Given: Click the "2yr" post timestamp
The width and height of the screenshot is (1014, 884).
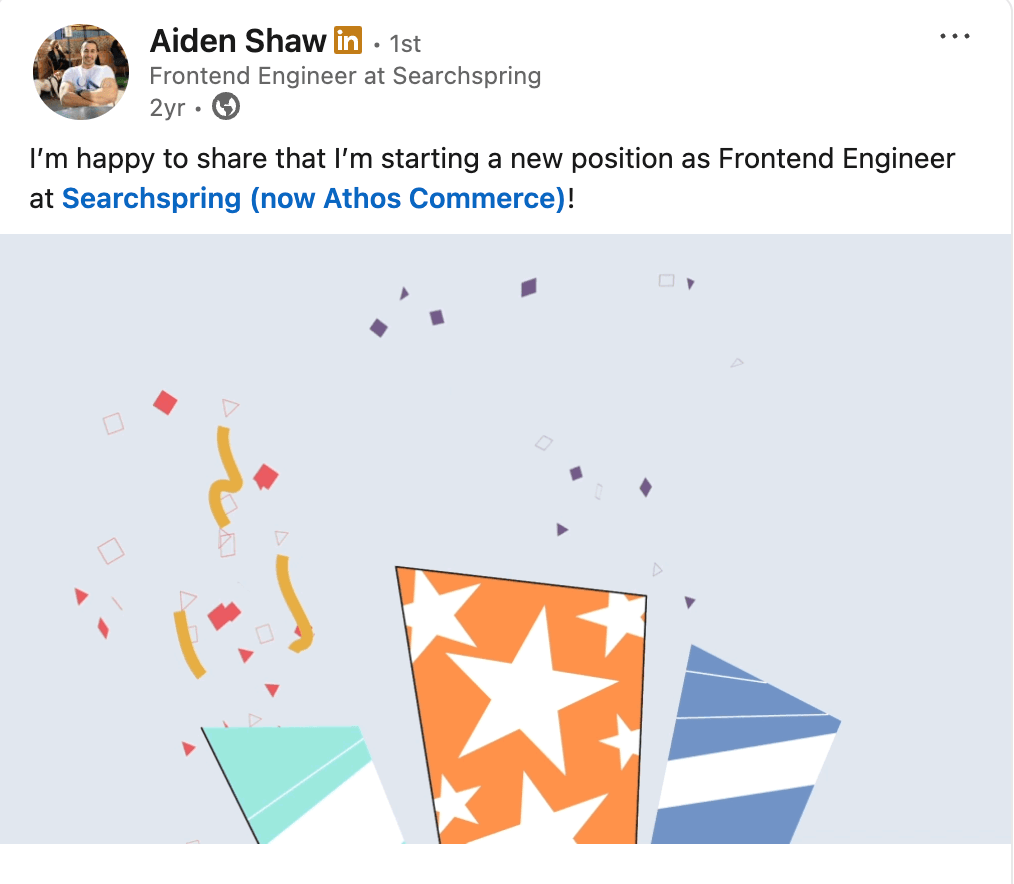Looking at the screenshot, I should click(x=167, y=108).
